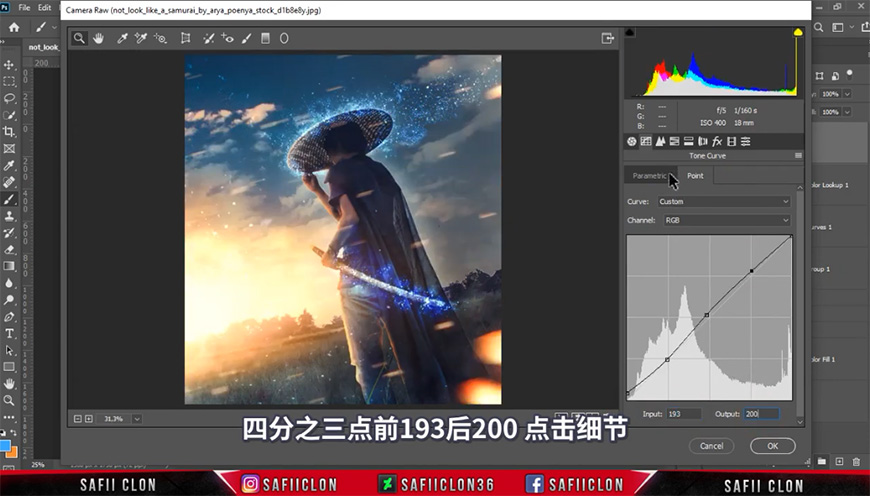Open the HSL Adjustments panel icon

click(674, 141)
